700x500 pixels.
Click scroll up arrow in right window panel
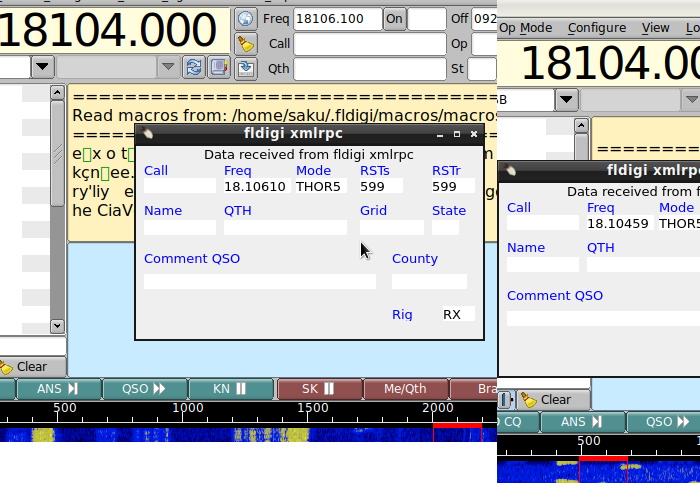(581, 125)
